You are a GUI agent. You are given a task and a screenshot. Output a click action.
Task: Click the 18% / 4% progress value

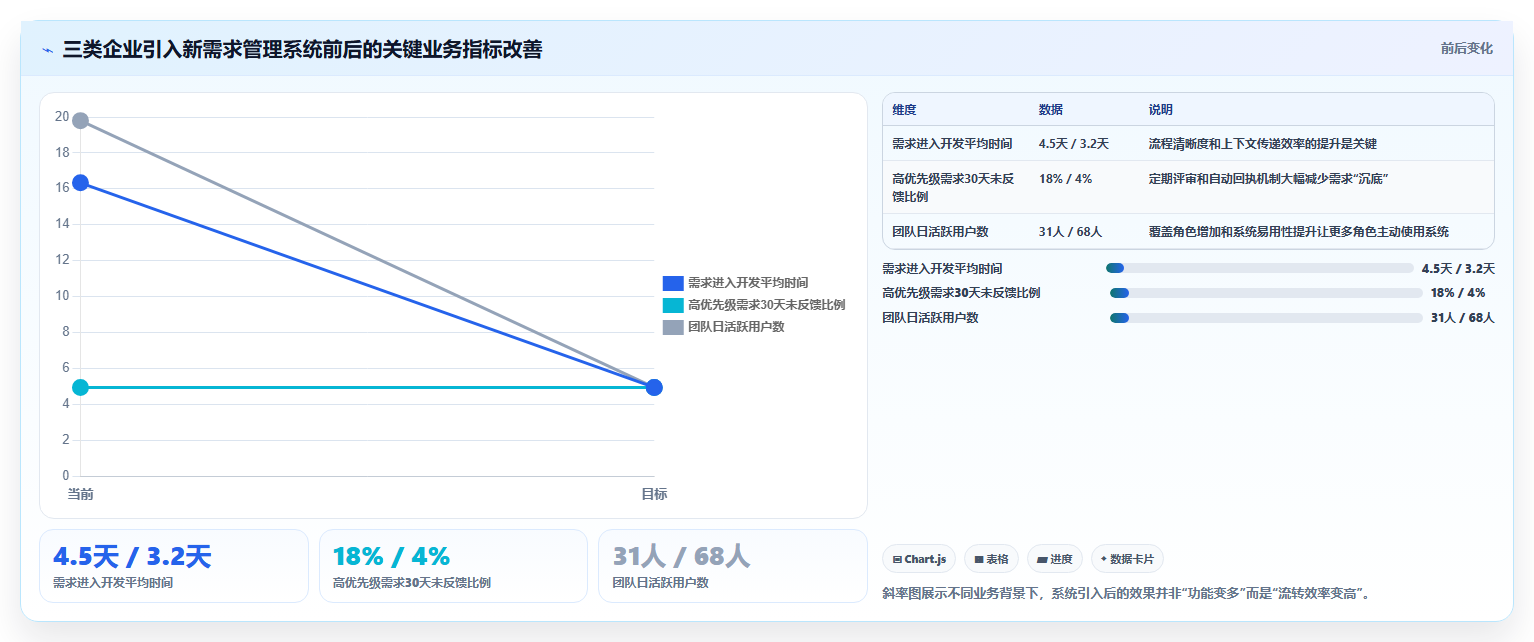pos(1458,293)
